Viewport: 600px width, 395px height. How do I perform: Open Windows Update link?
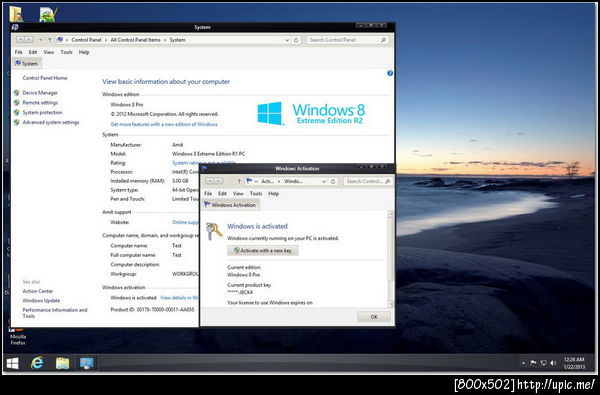tap(41, 300)
